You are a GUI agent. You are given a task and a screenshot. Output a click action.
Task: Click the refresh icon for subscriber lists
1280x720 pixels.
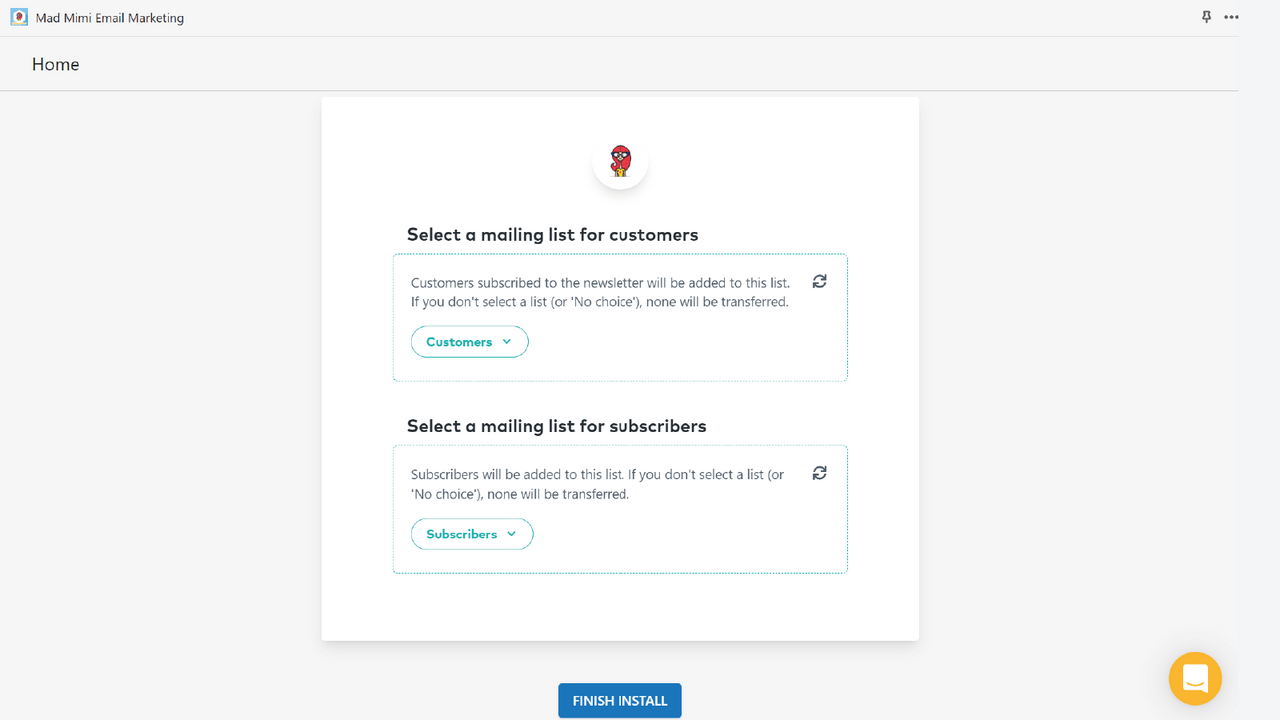point(819,472)
